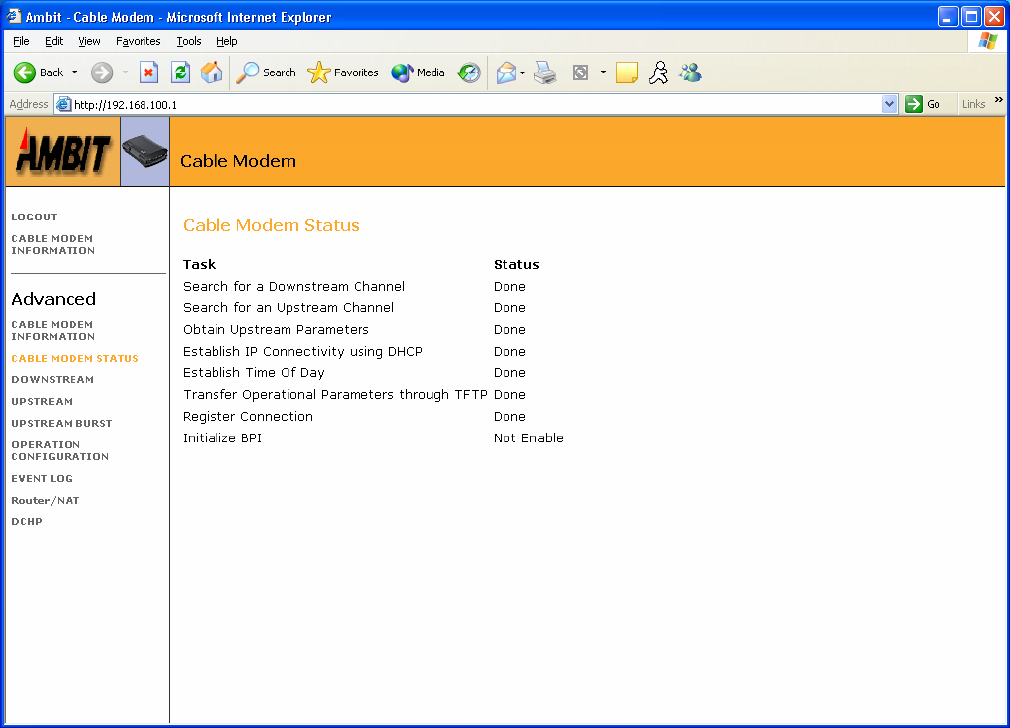This screenshot has width=1010, height=728.
Task: Open the Tools menu
Action: coord(189,41)
